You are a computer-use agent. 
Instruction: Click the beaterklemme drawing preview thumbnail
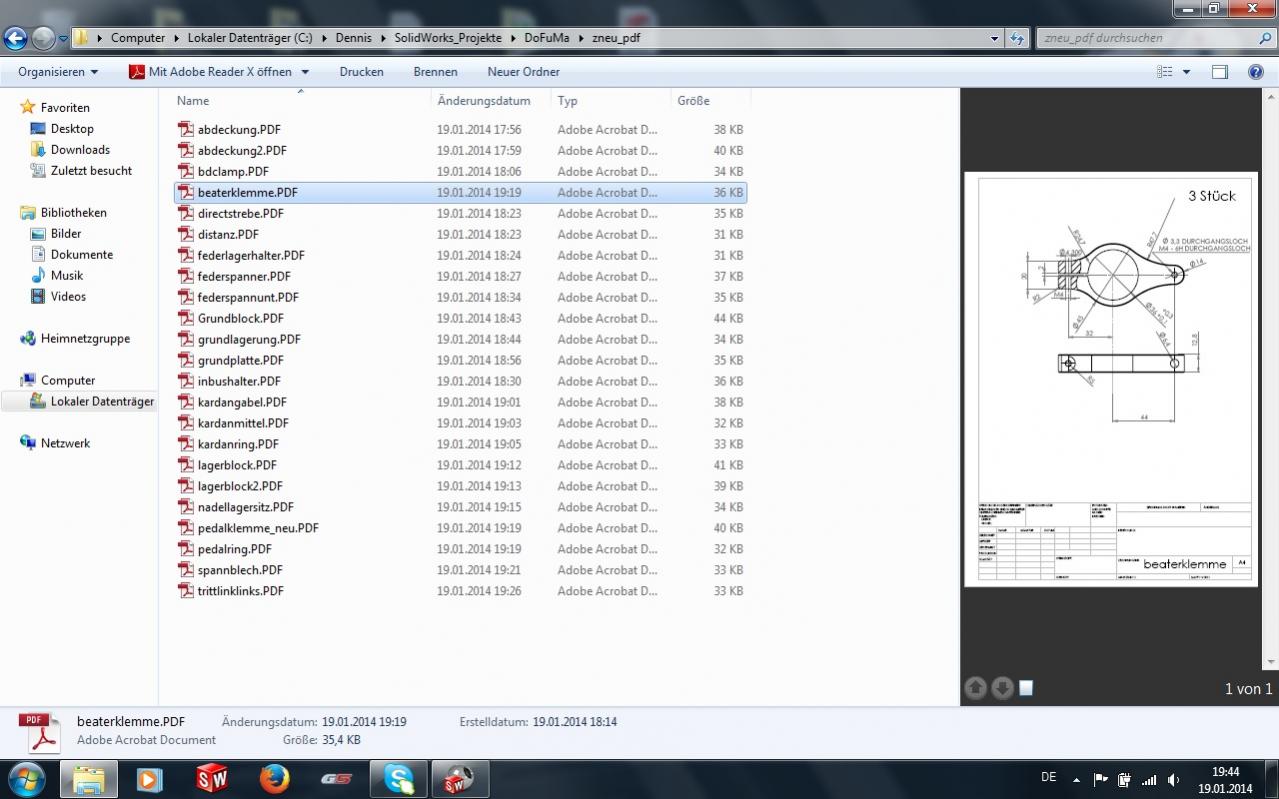point(1113,380)
